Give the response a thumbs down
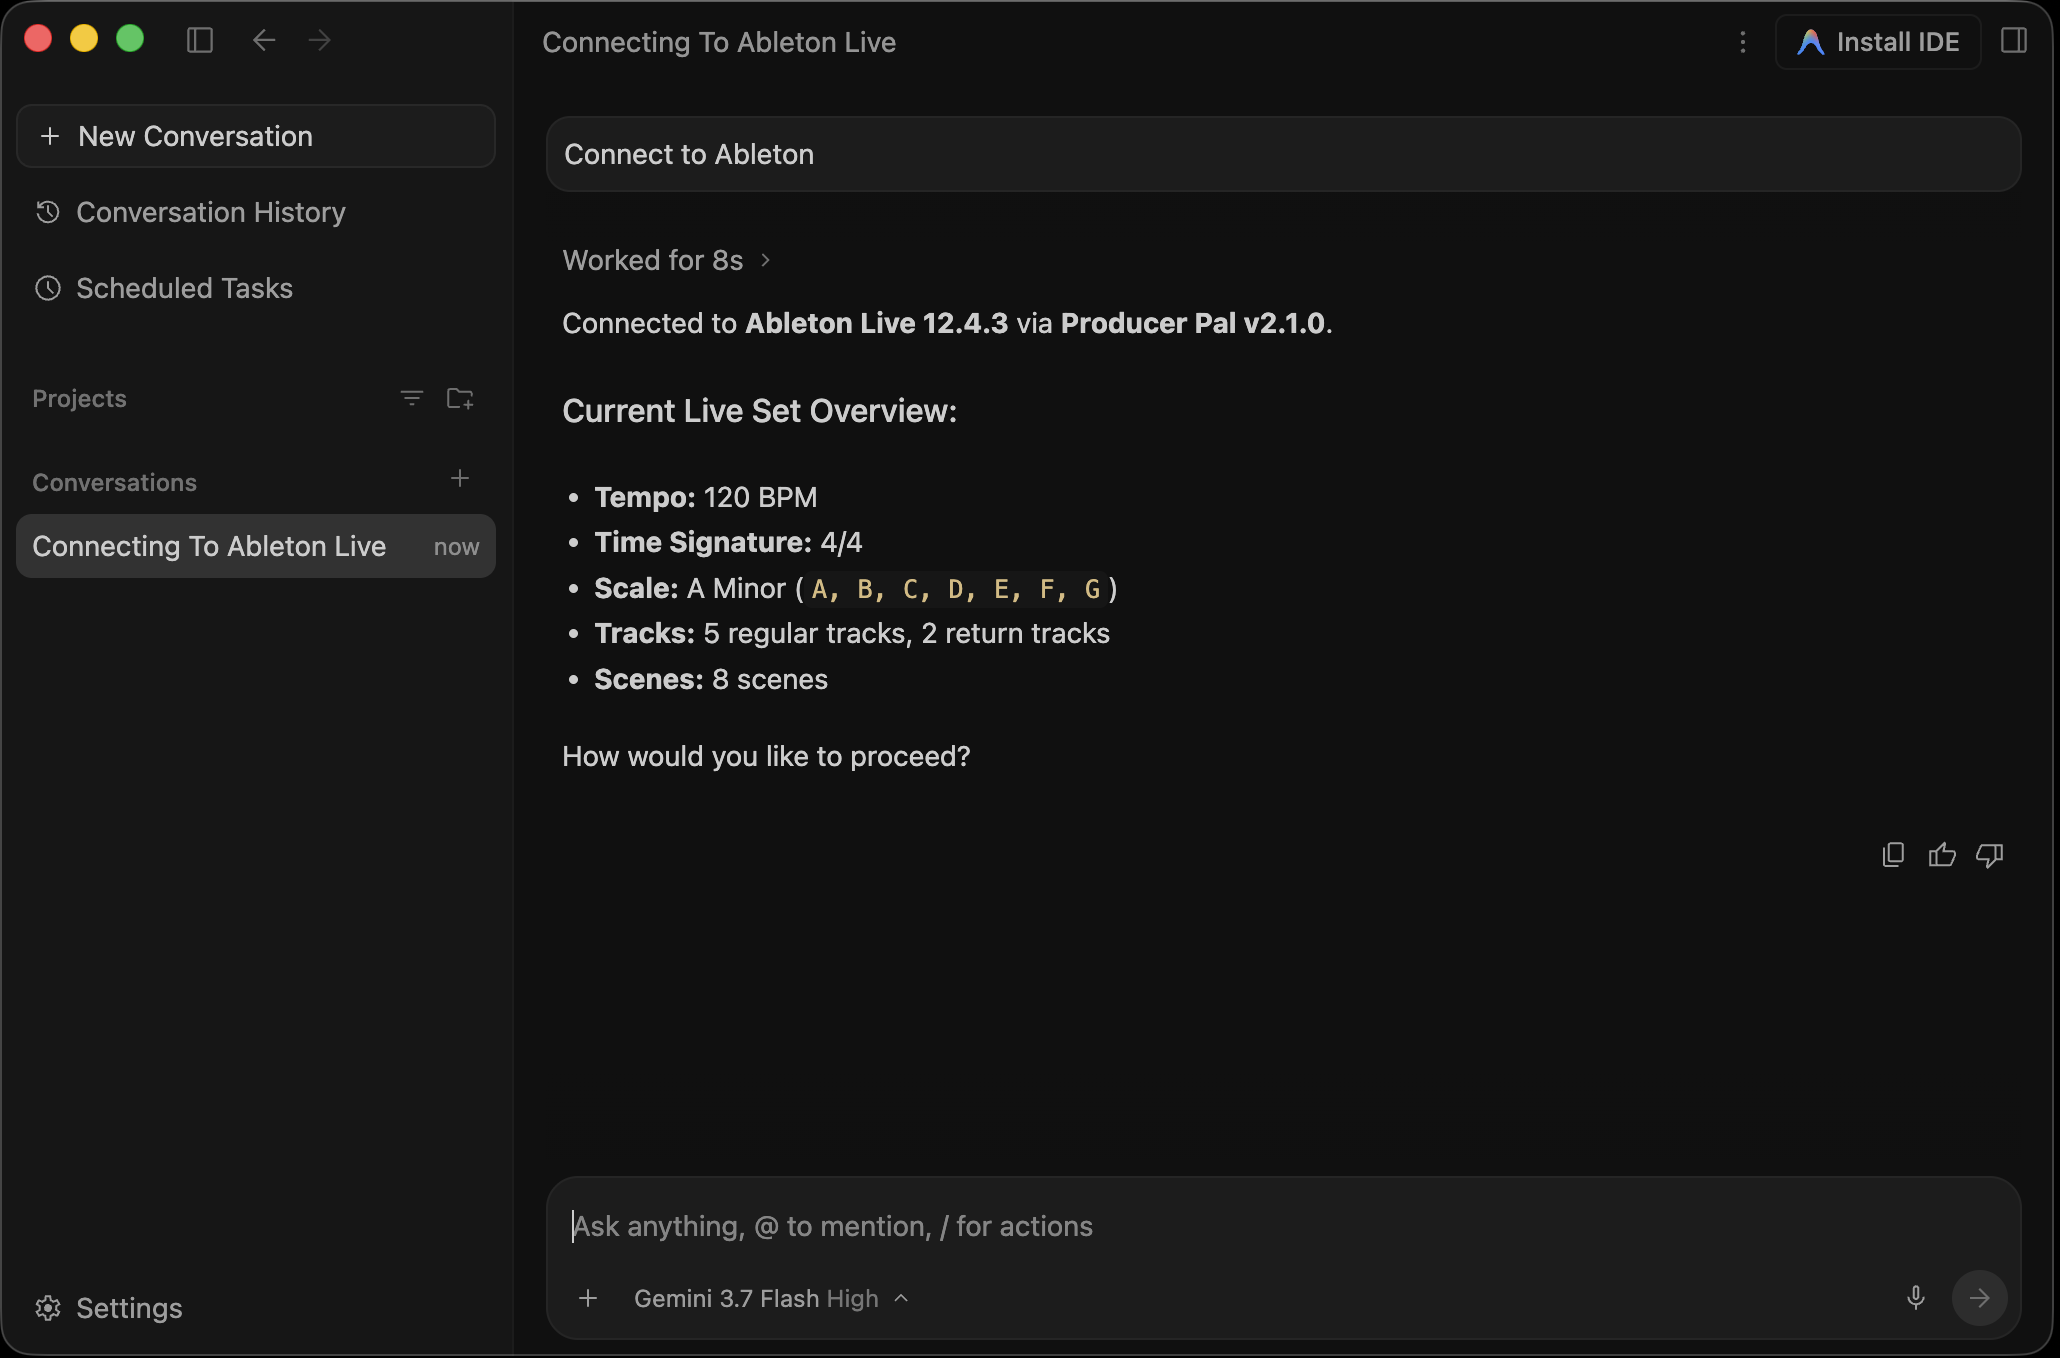Viewport: 2060px width, 1358px height. [1990, 855]
